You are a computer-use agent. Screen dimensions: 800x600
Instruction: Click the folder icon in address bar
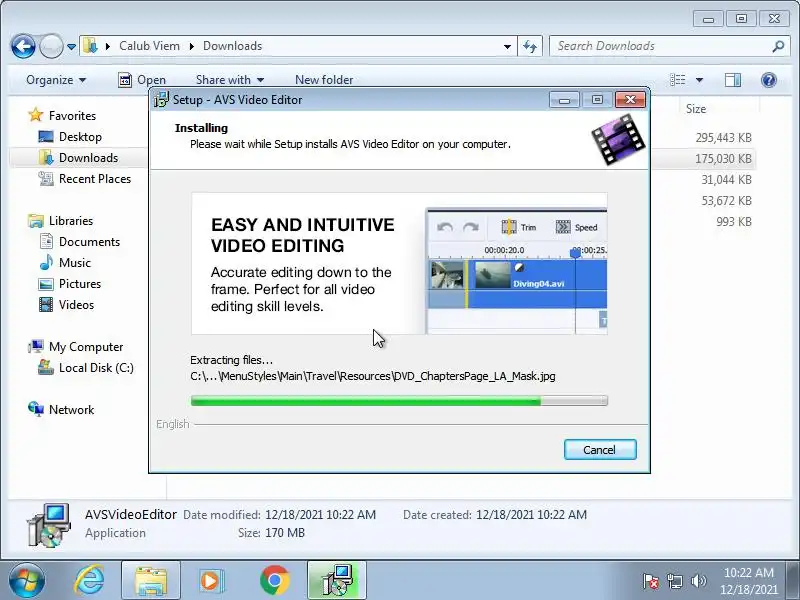pyautogui.click(x=90, y=46)
